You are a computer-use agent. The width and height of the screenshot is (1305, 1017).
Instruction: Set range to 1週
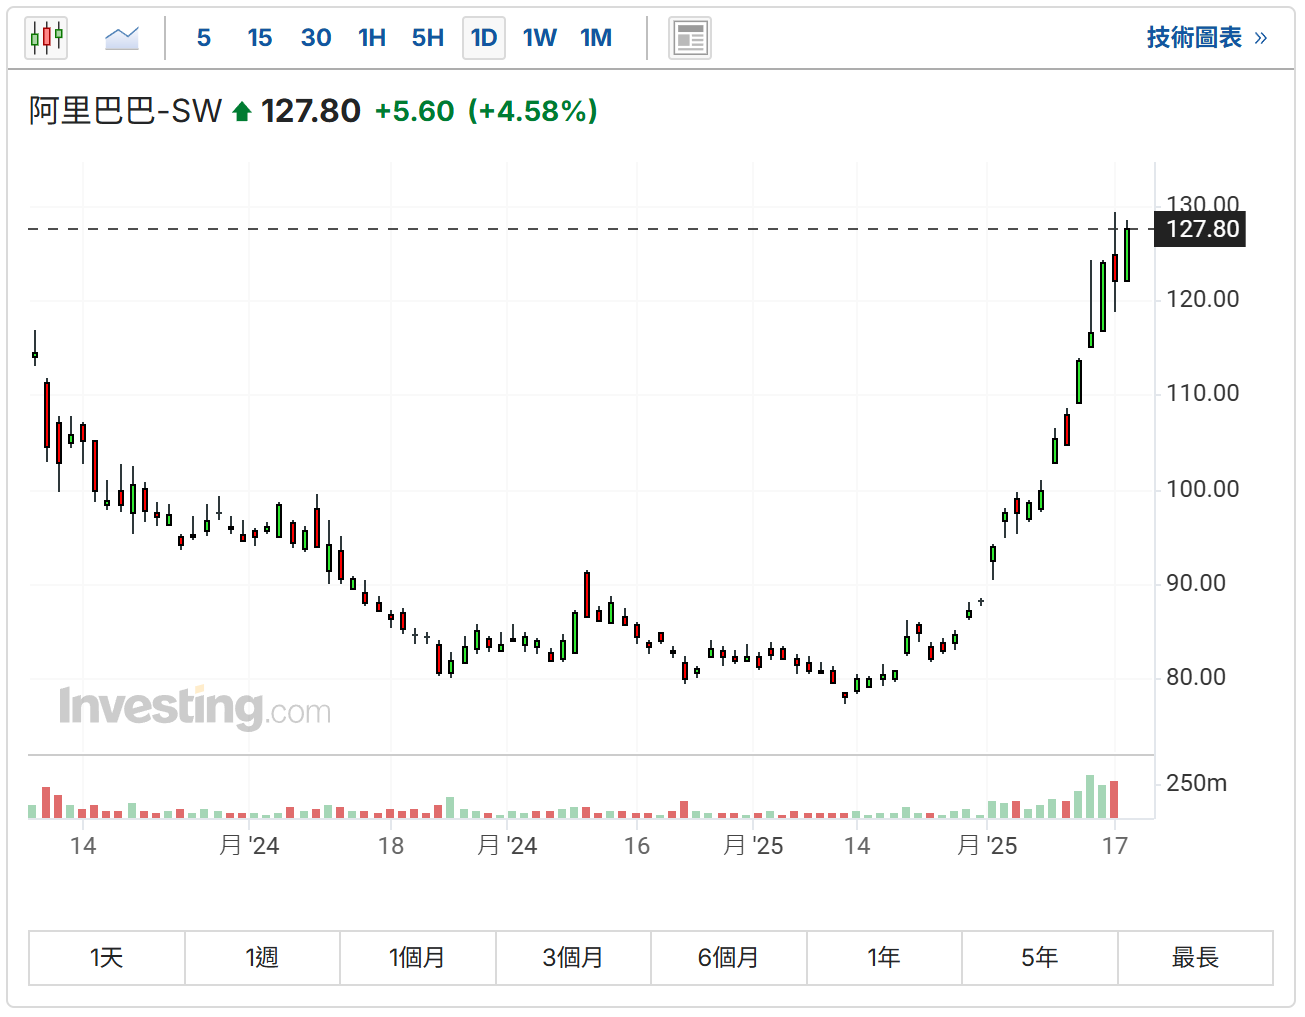[x=262, y=958]
